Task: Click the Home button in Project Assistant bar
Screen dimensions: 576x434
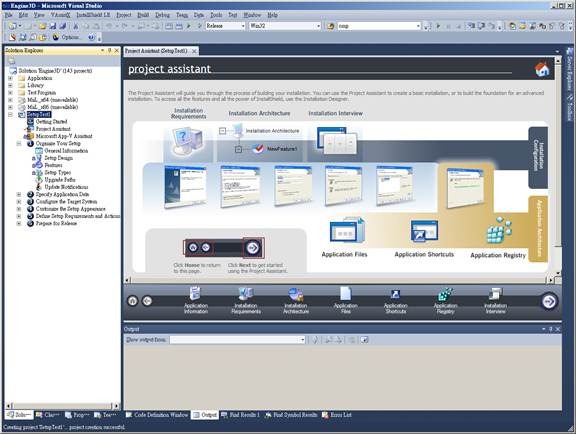Action: click(133, 301)
